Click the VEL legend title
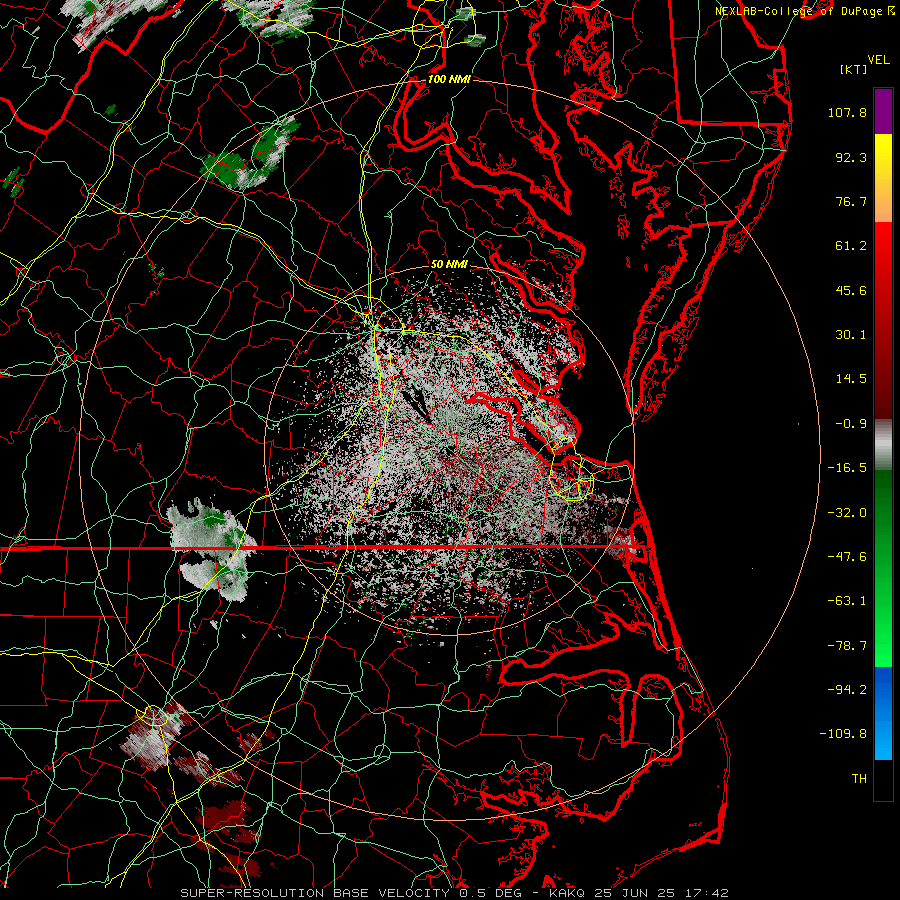This screenshot has height=900, width=900. pos(878,60)
